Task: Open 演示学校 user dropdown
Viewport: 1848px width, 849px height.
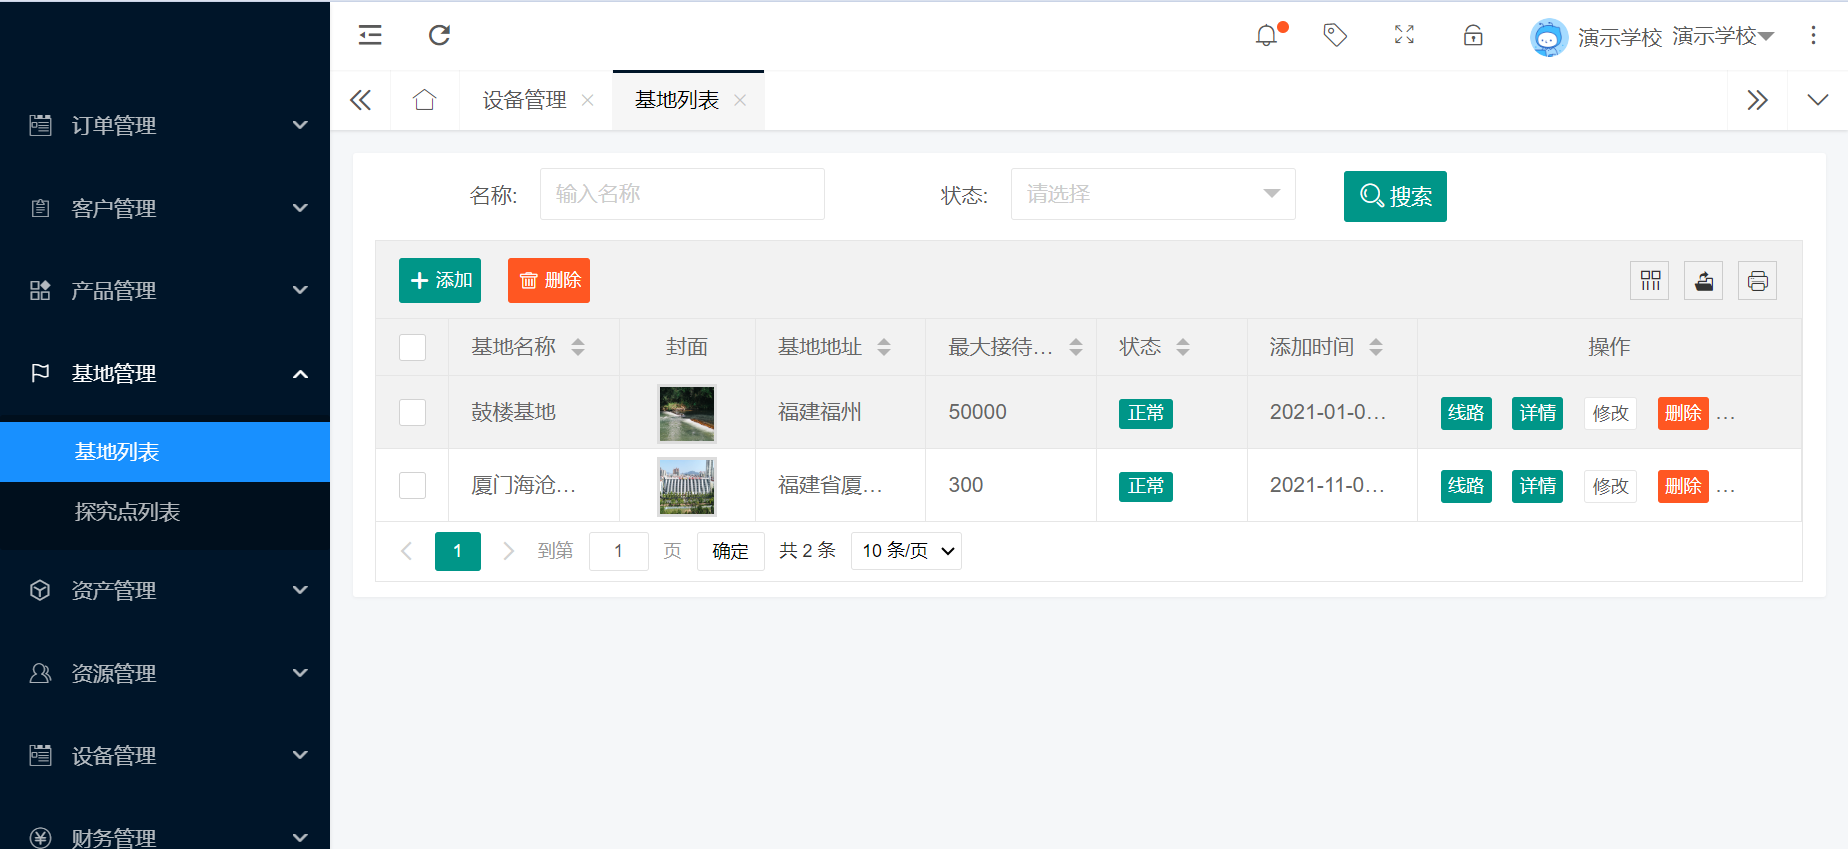Action: [x=1723, y=37]
